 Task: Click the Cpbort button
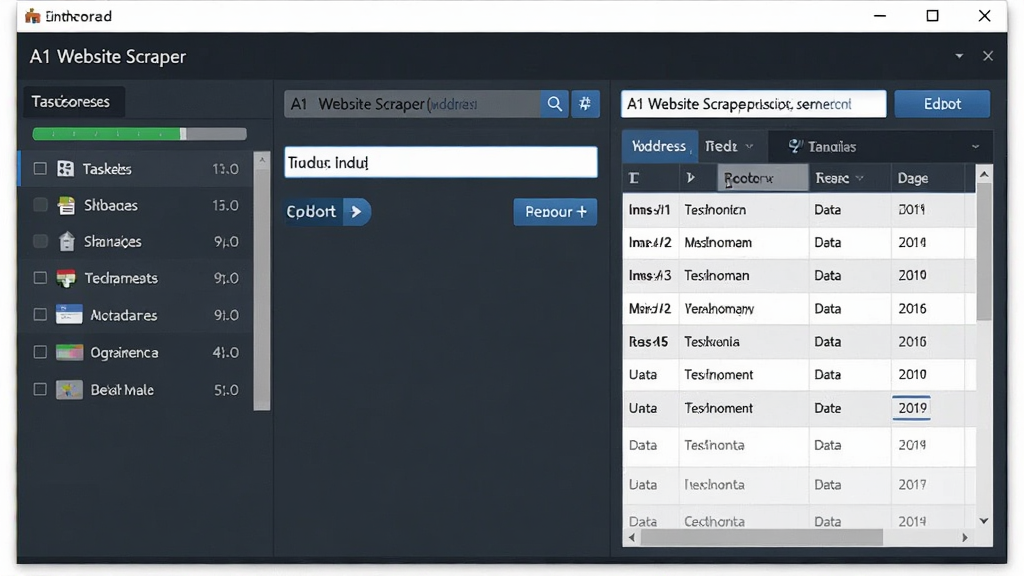coord(327,212)
